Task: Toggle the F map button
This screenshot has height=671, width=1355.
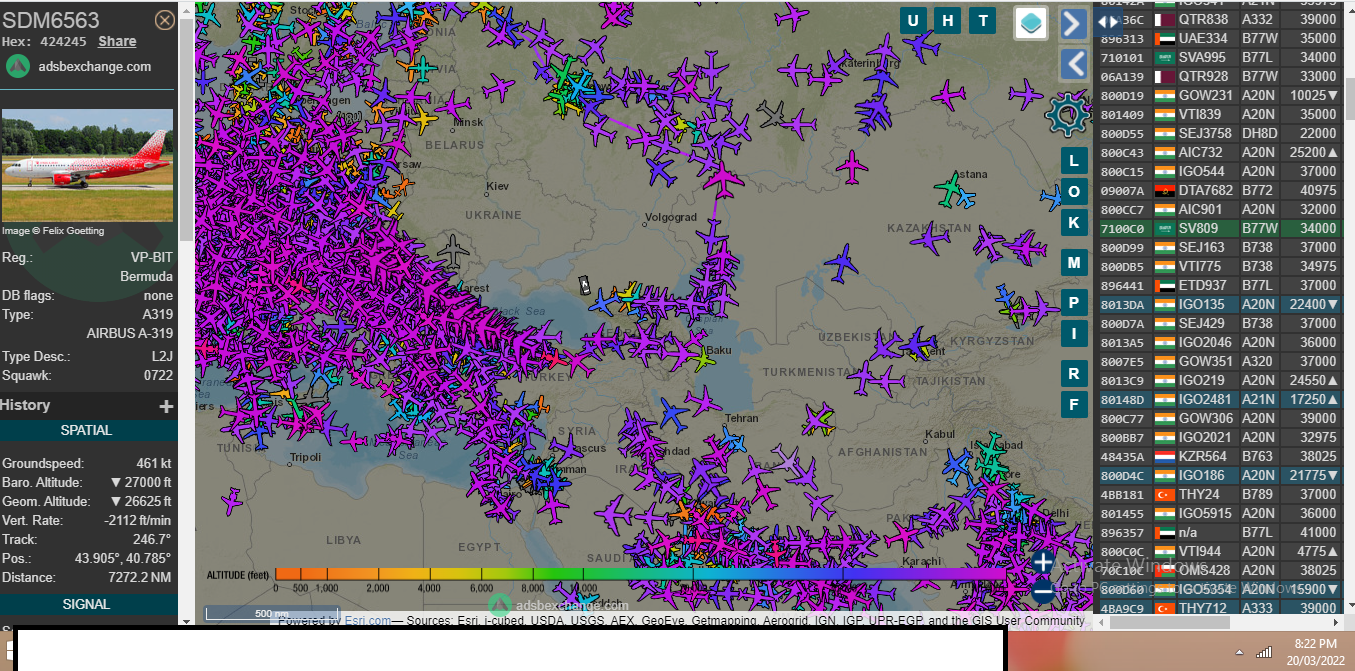Action: pyautogui.click(x=1074, y=404)
